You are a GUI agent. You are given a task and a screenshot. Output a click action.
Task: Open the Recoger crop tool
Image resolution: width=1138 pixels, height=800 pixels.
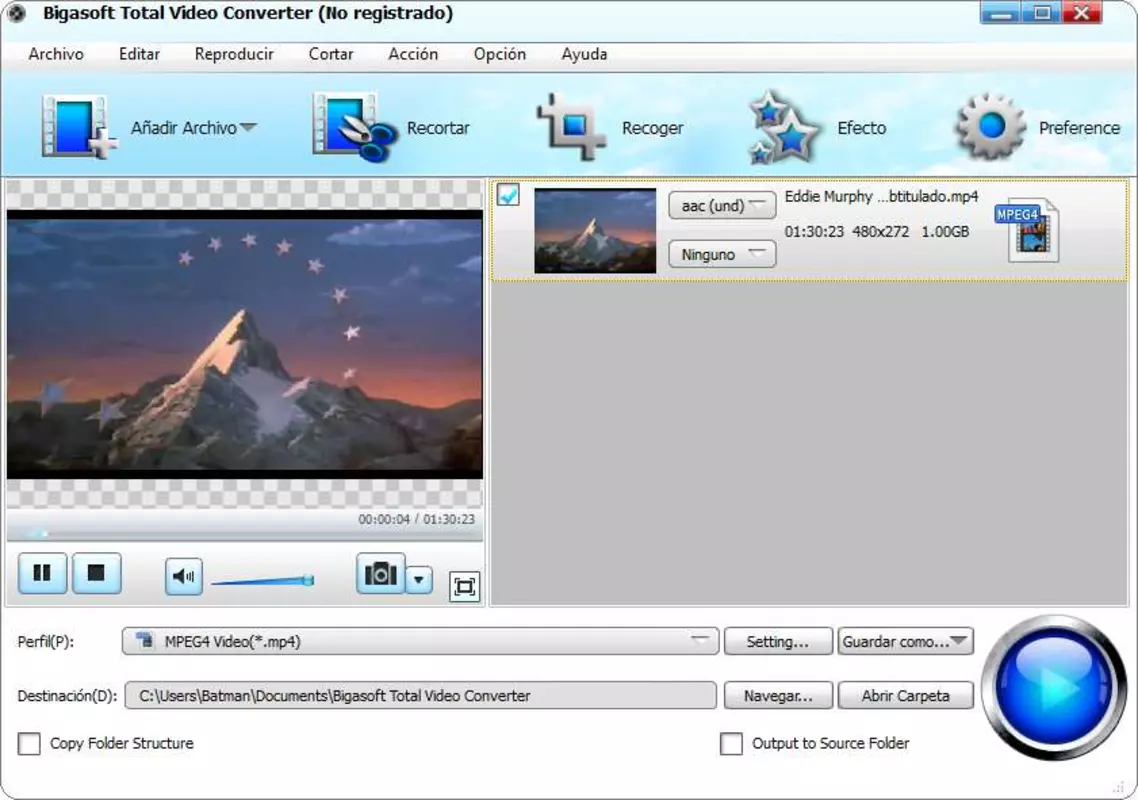(x=571, y=127)
